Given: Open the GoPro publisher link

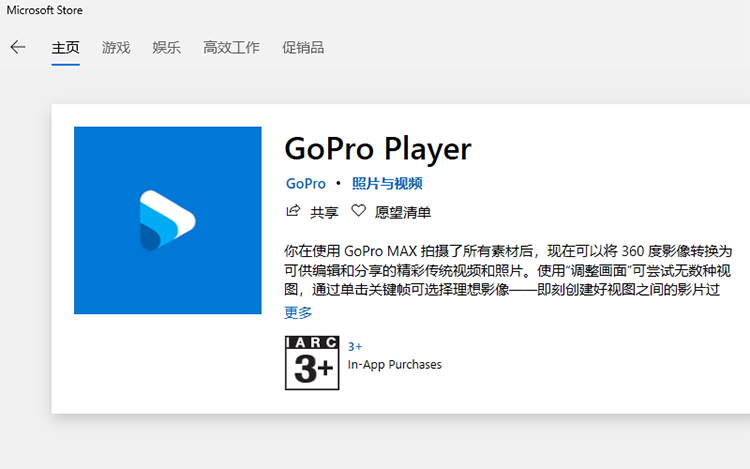Looking at the screenshot, I should point(306,184).
